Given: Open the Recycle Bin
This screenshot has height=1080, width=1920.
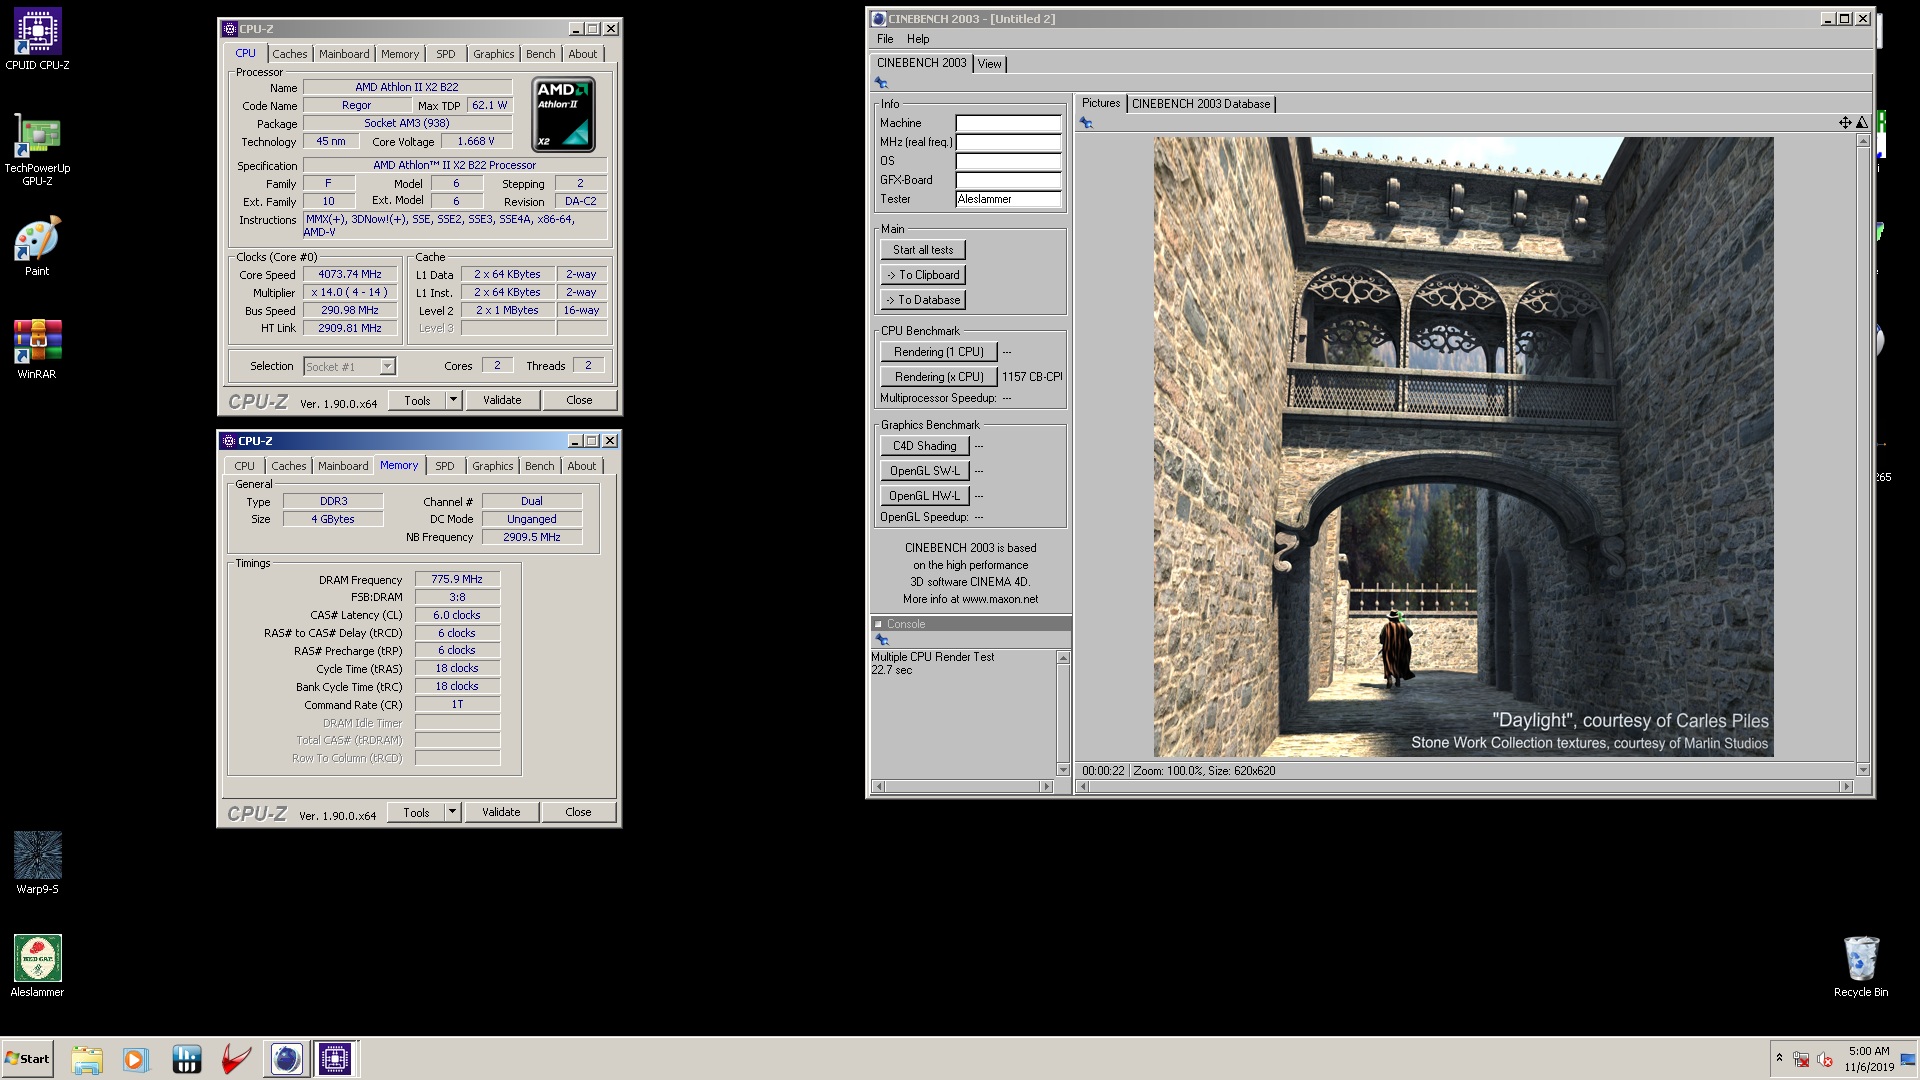Looking at the screenshot, I should click(1861, 966).
